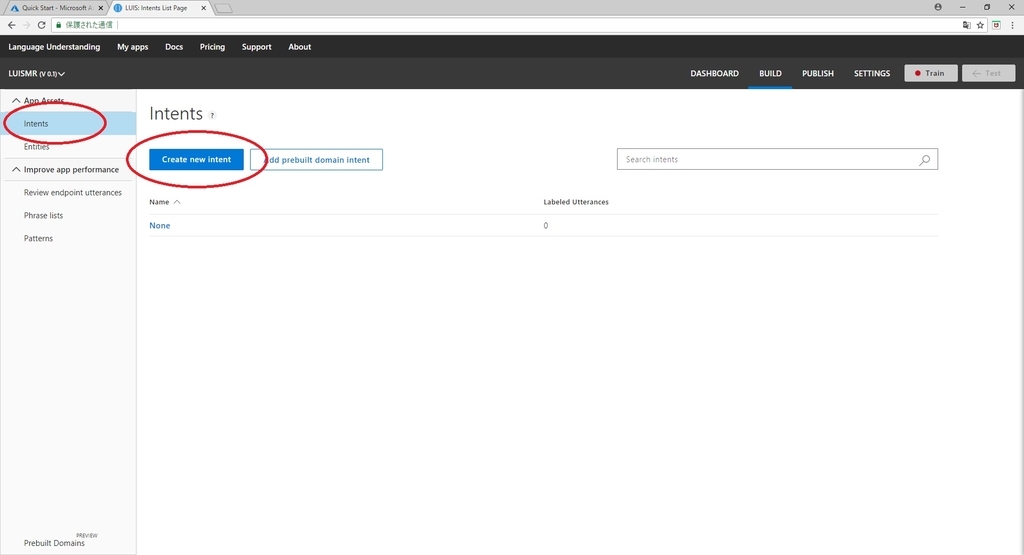Bookmark the page with the star icon
The height and width of the screenshot is (555, 1024).
(x=980, y=25)
